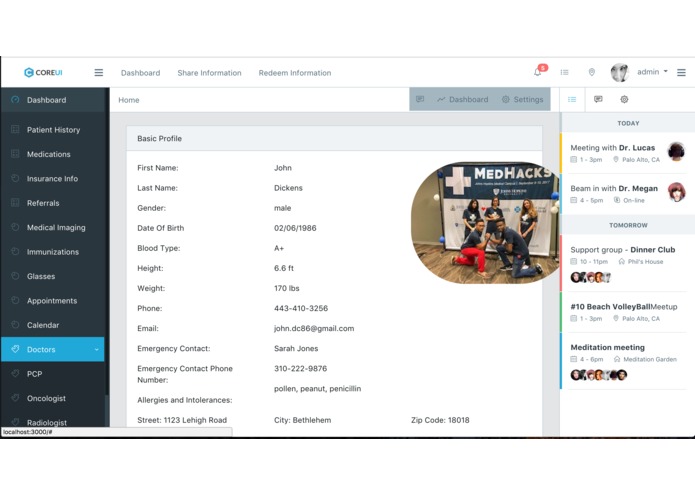Switch to the aside messages tab
This screenshot has height=494, width=695.
[x=598, y=99]
